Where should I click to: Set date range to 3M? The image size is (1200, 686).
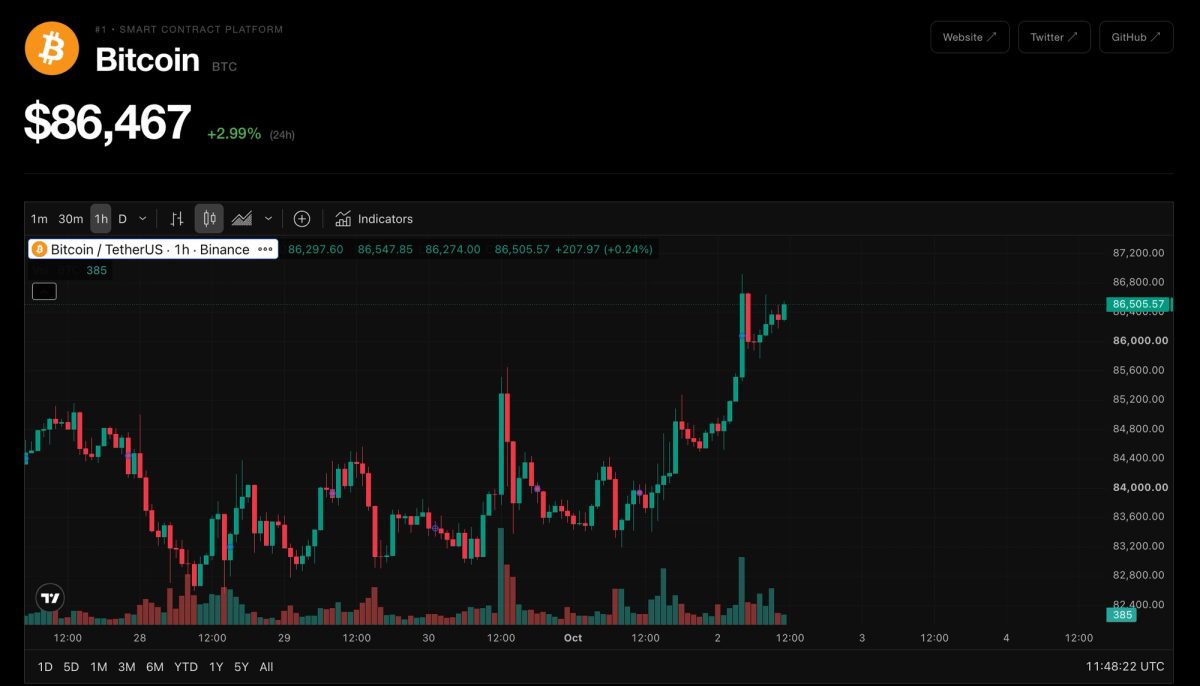click(x=126, y=666)
